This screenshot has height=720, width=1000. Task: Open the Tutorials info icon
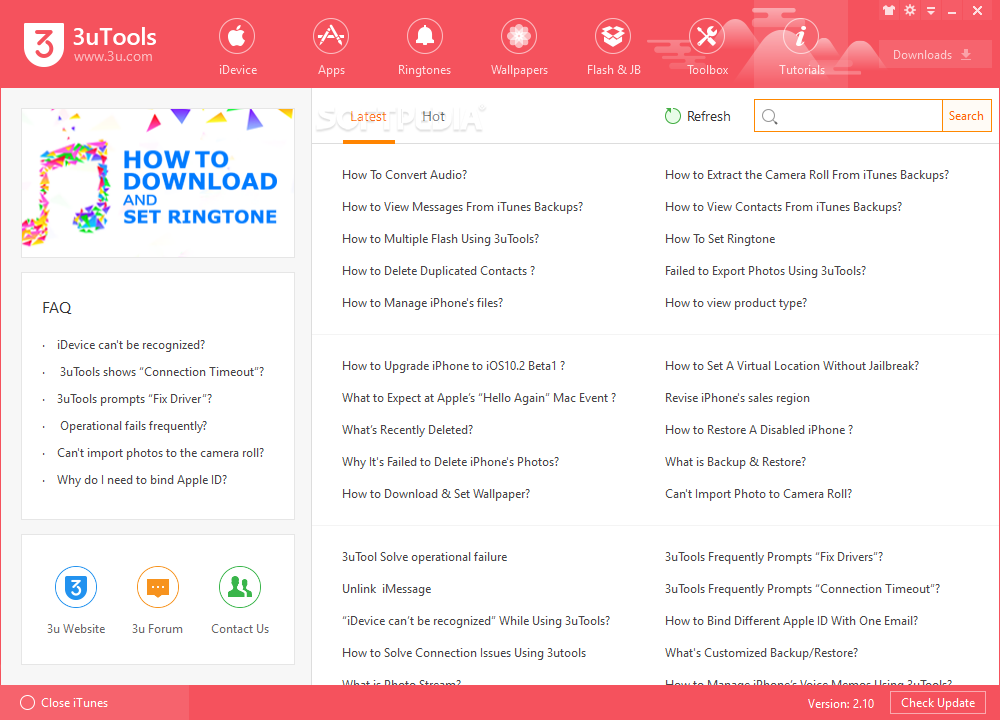pos(801,36)
